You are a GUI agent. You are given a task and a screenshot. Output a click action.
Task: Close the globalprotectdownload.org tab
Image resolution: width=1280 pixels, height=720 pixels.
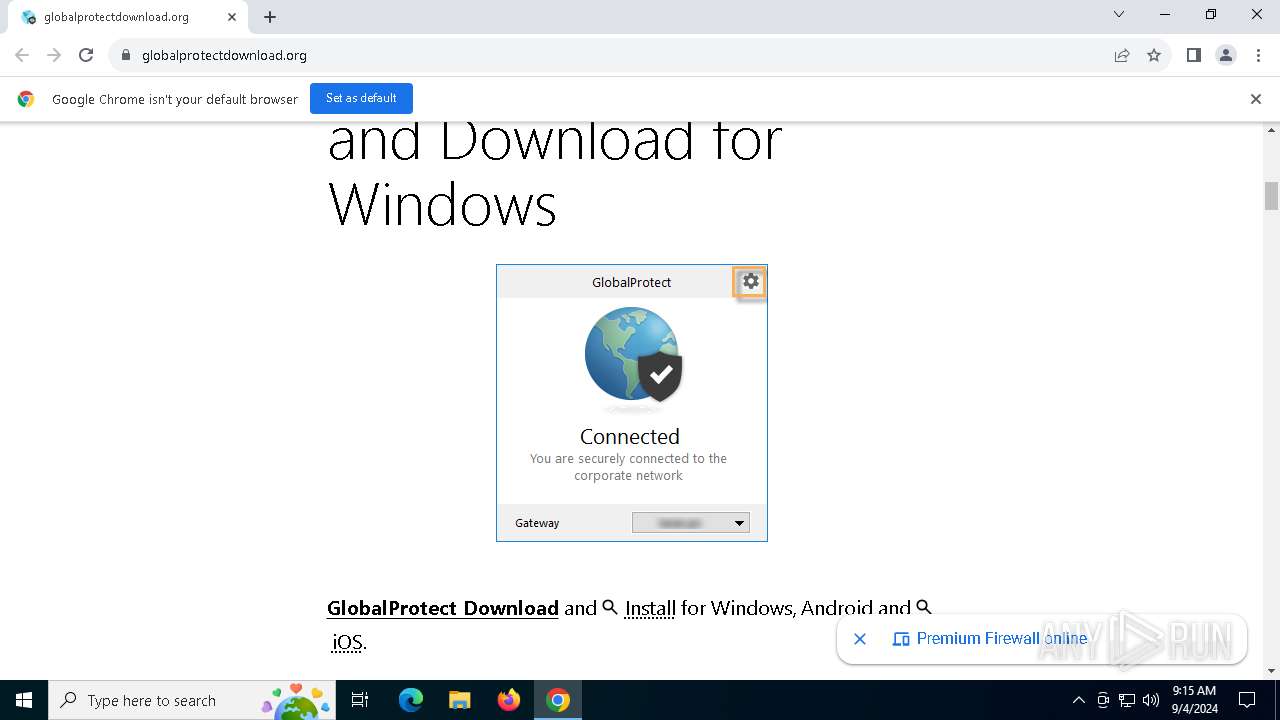click(x=232, y=17)
